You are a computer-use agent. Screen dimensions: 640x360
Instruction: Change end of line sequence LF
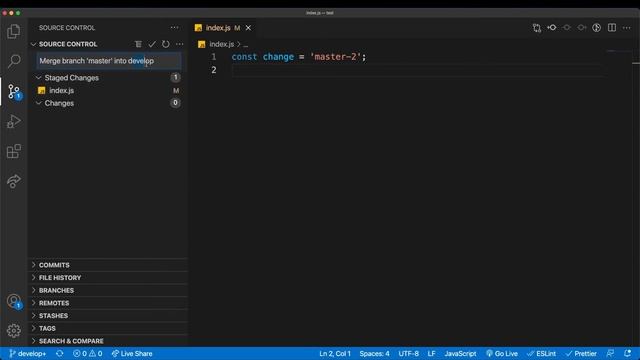[x=431, y=353]
